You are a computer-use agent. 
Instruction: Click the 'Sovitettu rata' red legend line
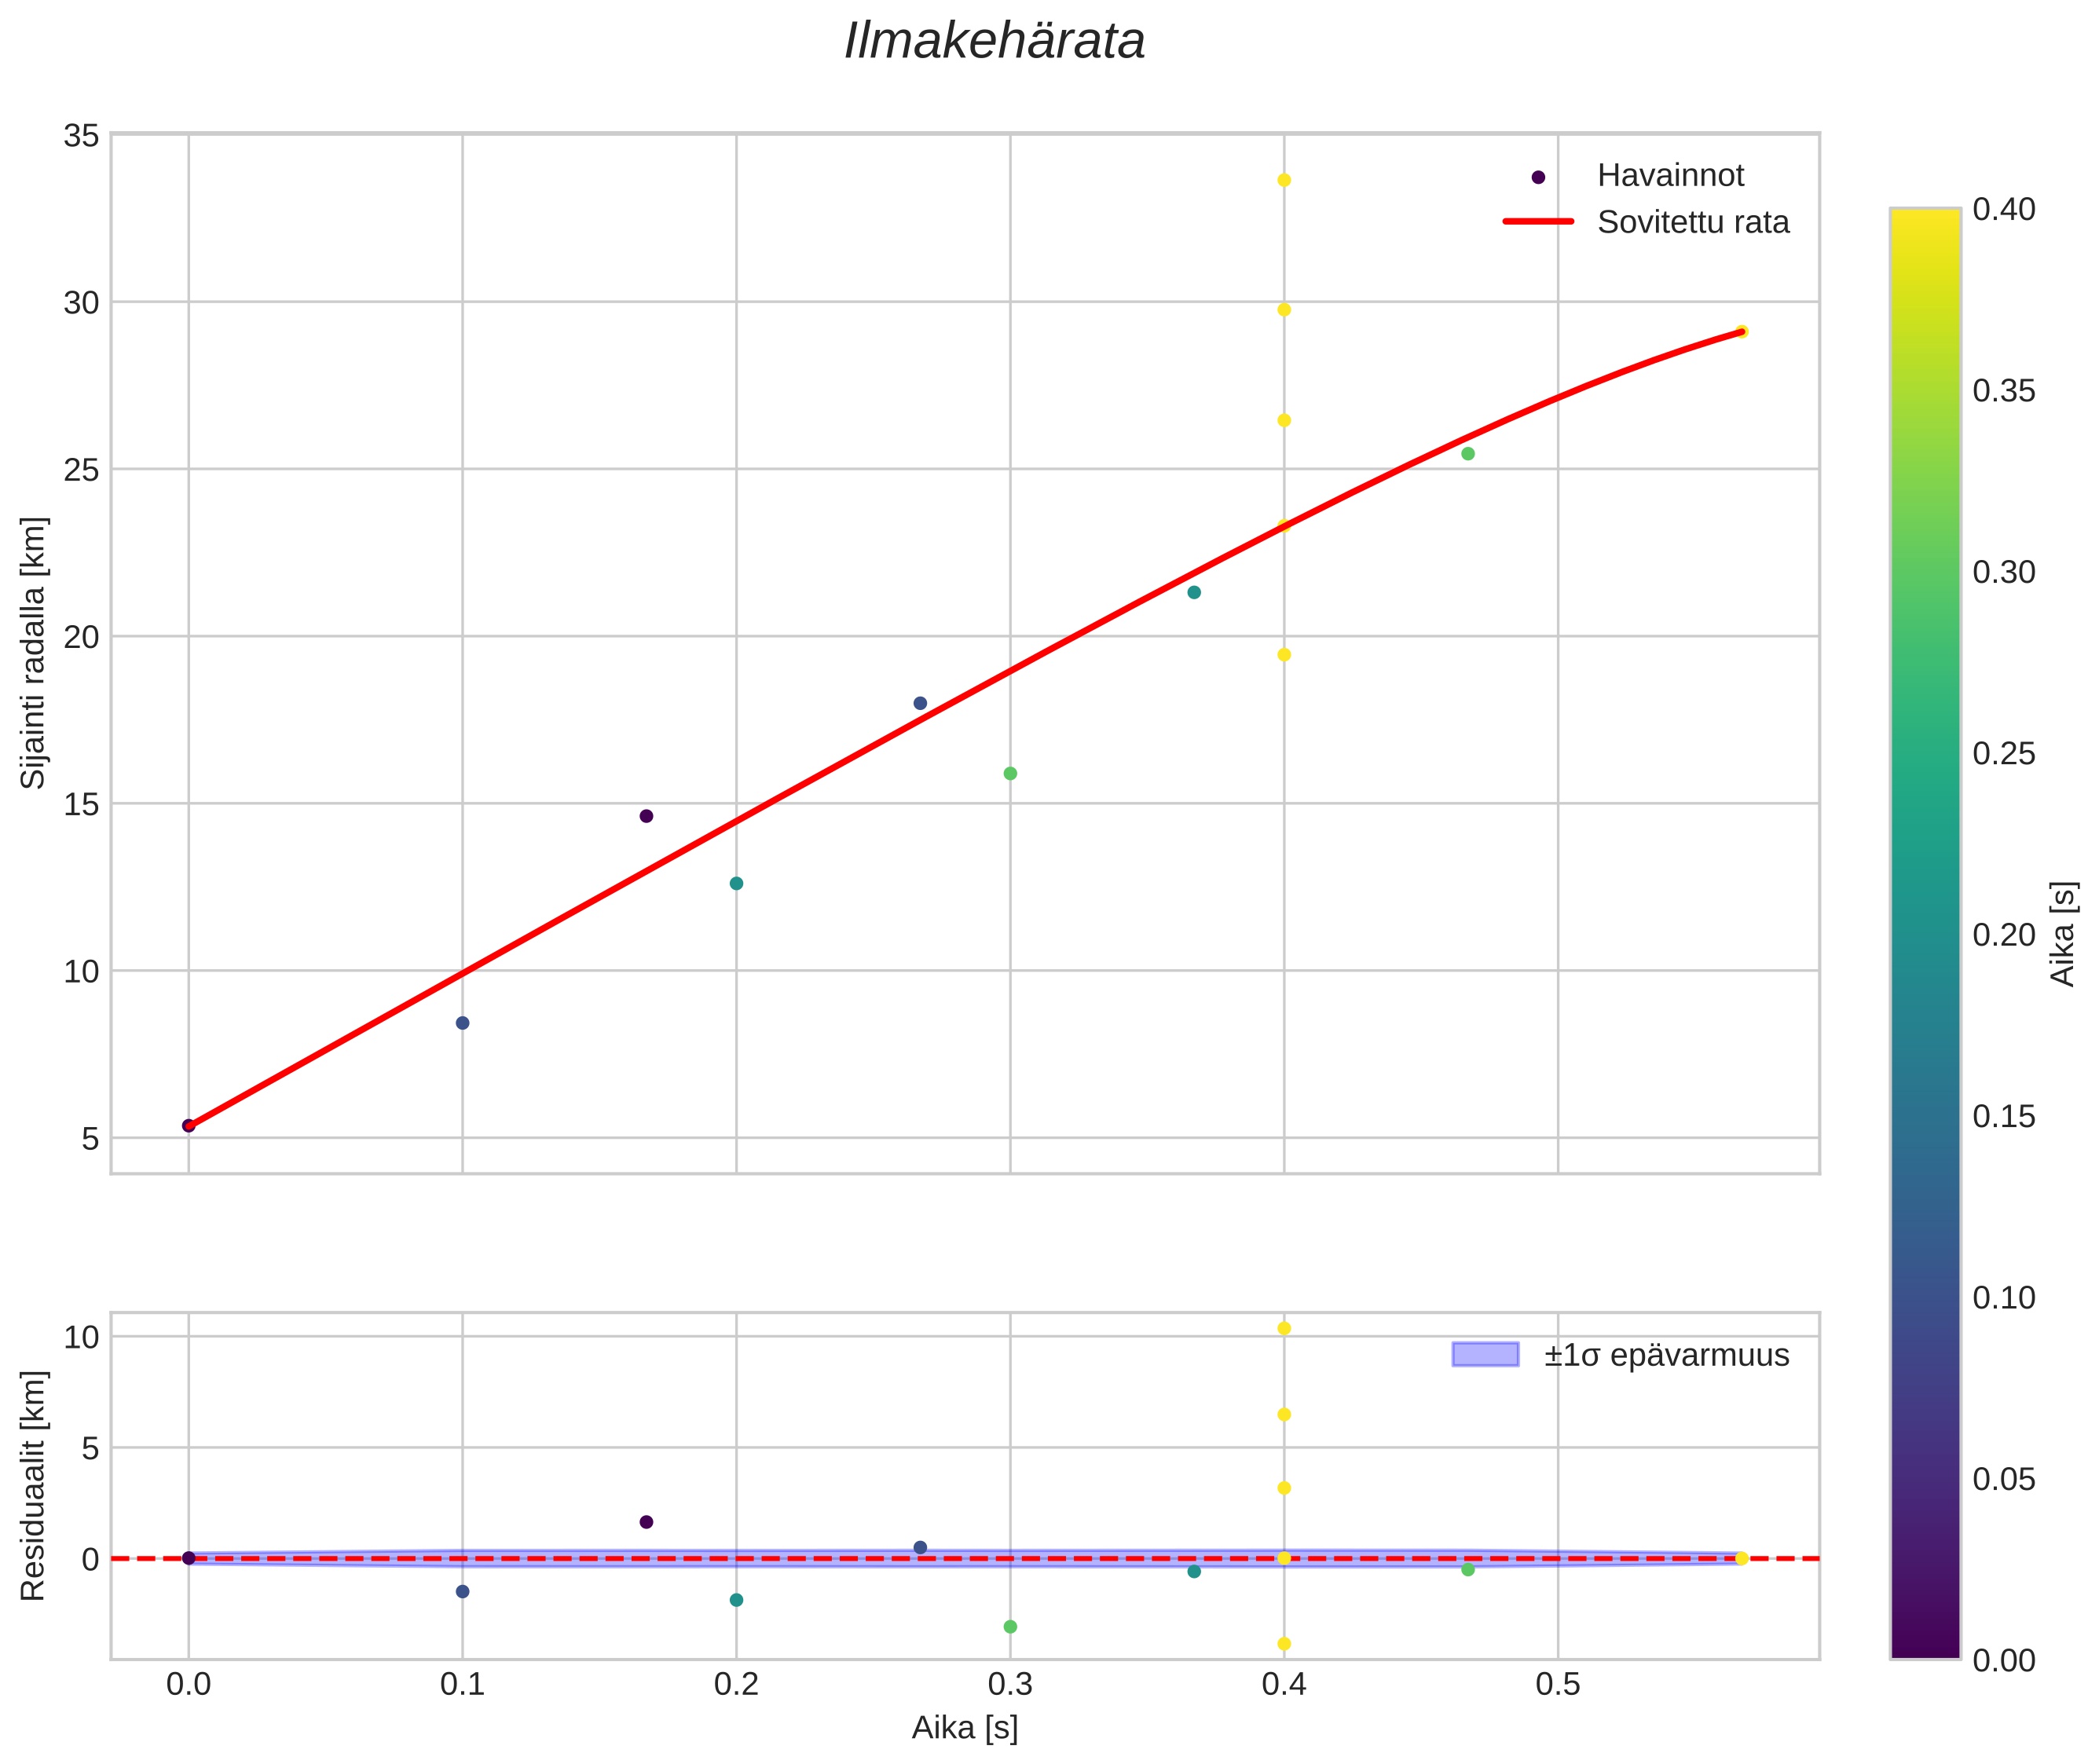(x=1538, y=222)
